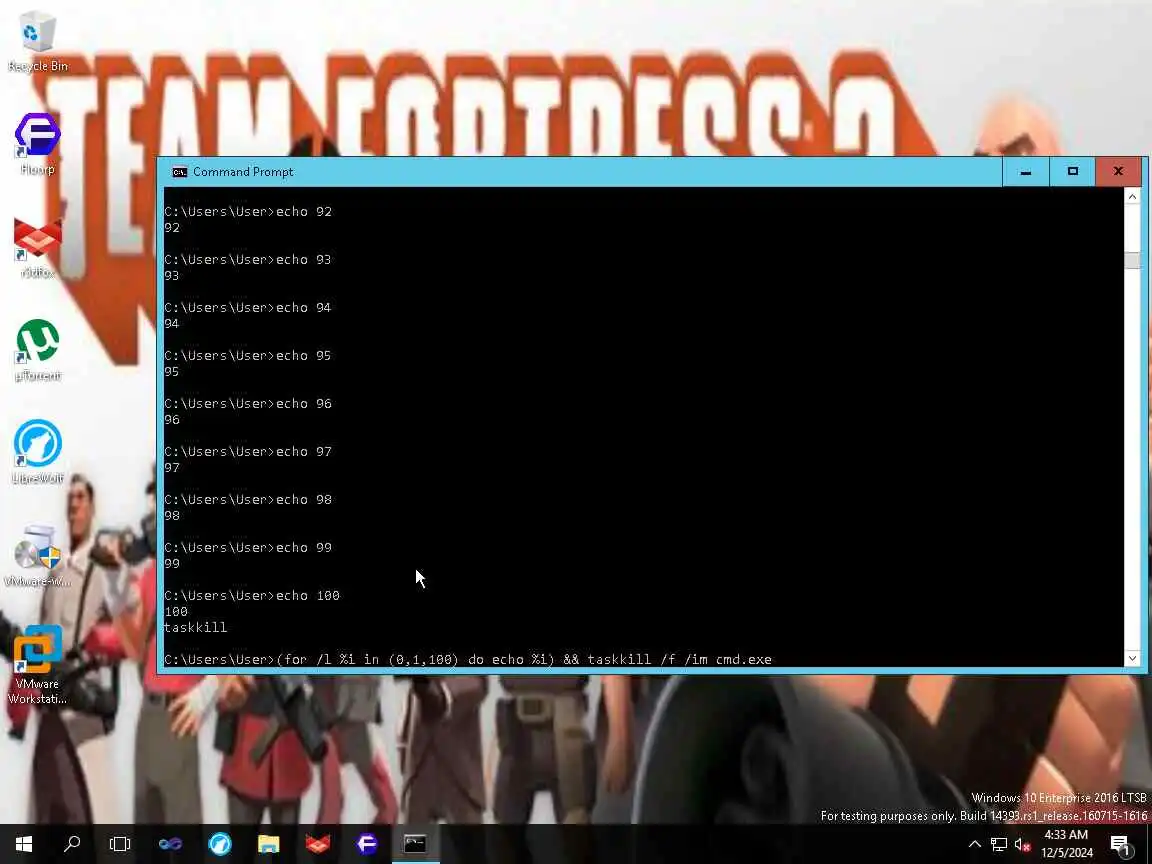
Task: Open the VMware-w... installer icon
Action: pyautogui.click(x=37, y=556)
